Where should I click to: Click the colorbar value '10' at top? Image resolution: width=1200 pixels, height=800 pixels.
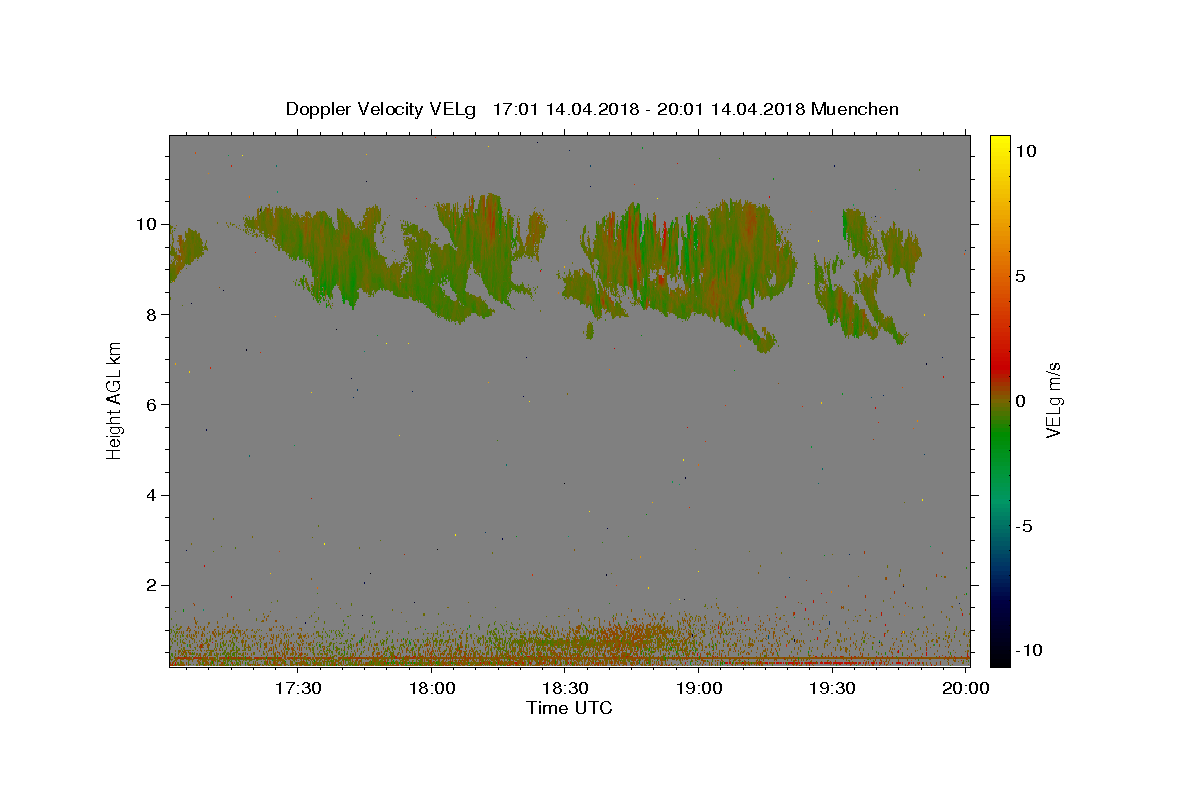pyautogui.click(x=1026, y=151)
